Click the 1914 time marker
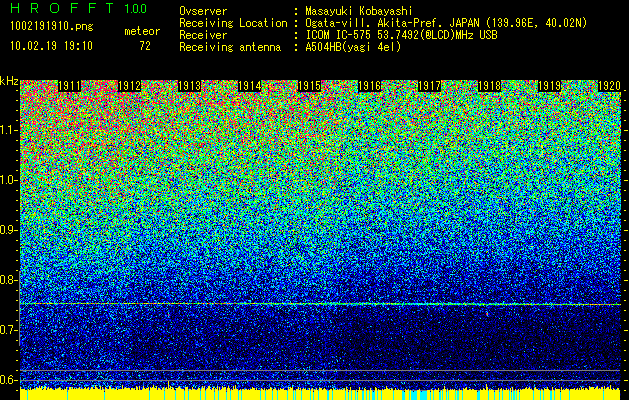 point(250,86)
